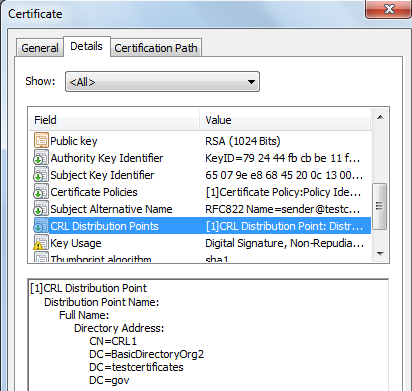Click the KeyID=79 24 44 fb value
Screen dimensions: 412x391
tap(283, 158)
